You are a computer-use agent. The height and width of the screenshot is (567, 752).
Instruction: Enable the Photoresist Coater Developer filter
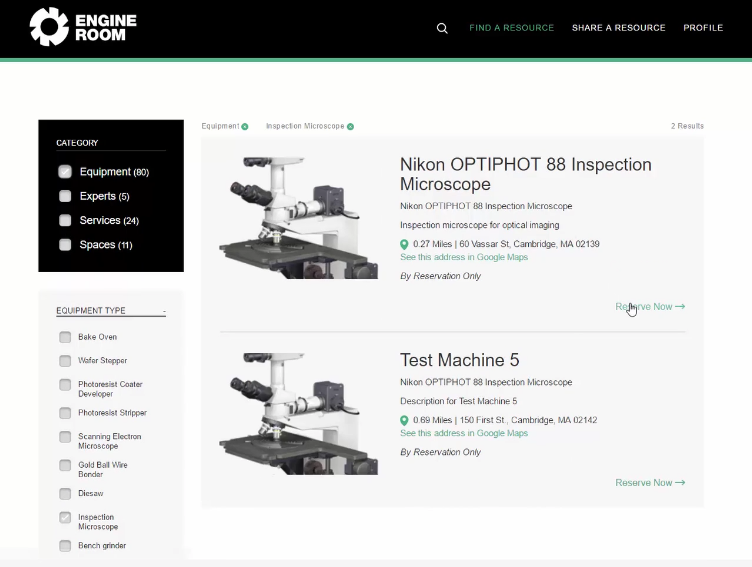65,385
